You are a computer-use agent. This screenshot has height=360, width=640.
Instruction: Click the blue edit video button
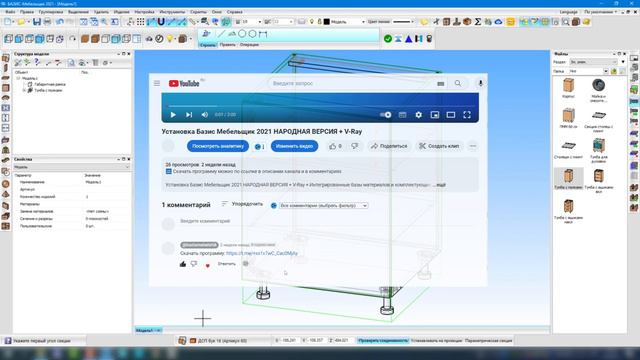coord(294,146)
